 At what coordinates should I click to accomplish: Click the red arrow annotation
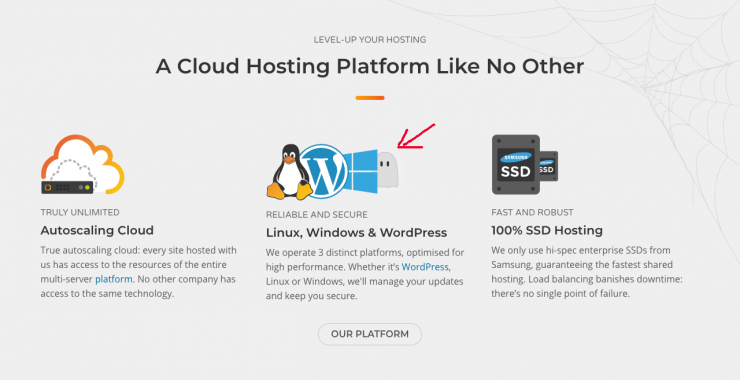click(x=416, y=136)
